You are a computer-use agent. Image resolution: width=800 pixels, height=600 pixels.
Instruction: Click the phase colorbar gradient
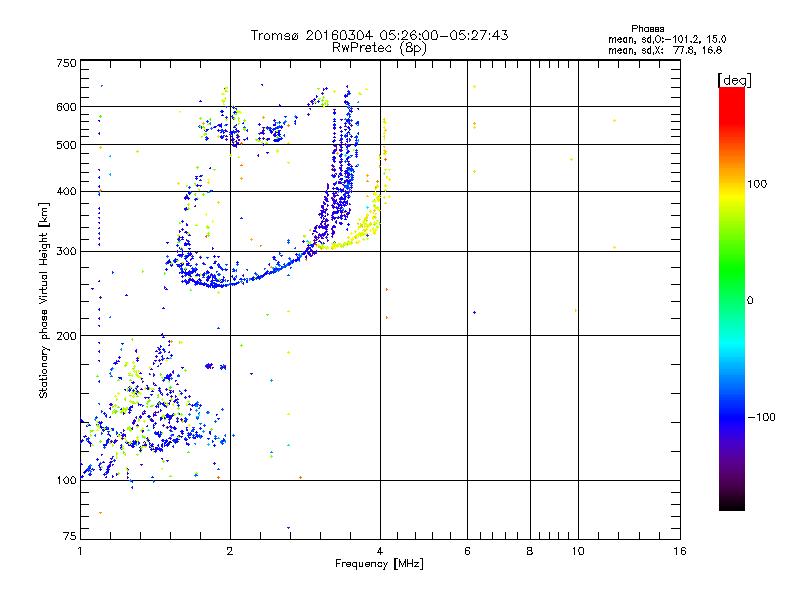pos(732,299)
